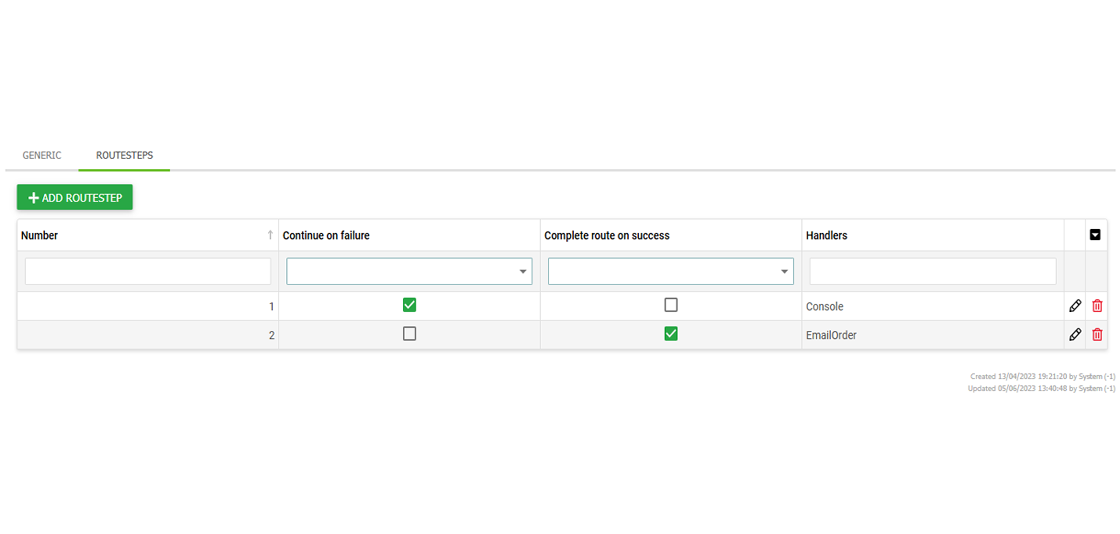Click the sort arrow in Number column
The height and width of the screenshot is (534, 1120).
coord(270,235)
